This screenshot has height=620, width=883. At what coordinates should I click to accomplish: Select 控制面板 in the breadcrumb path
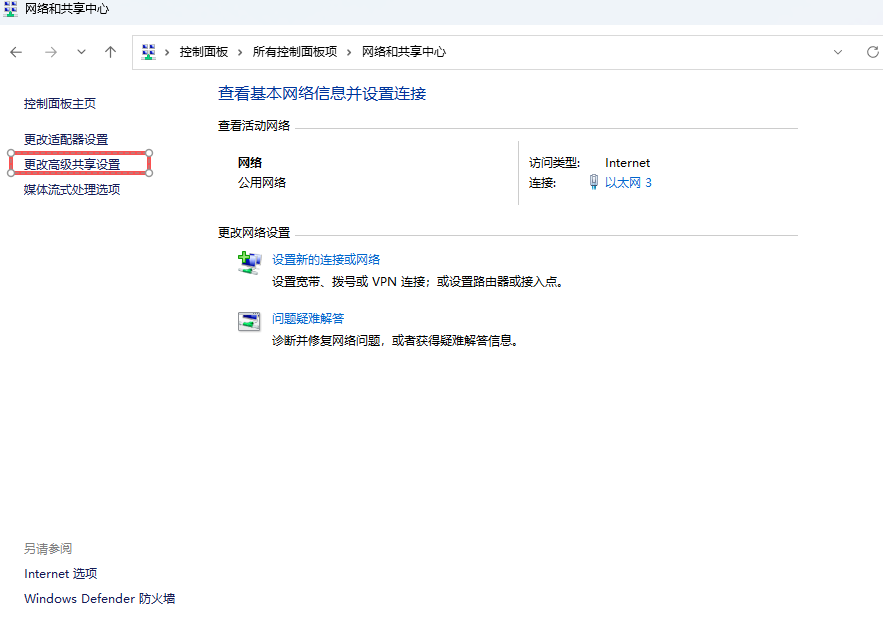[x=204, y=52]
